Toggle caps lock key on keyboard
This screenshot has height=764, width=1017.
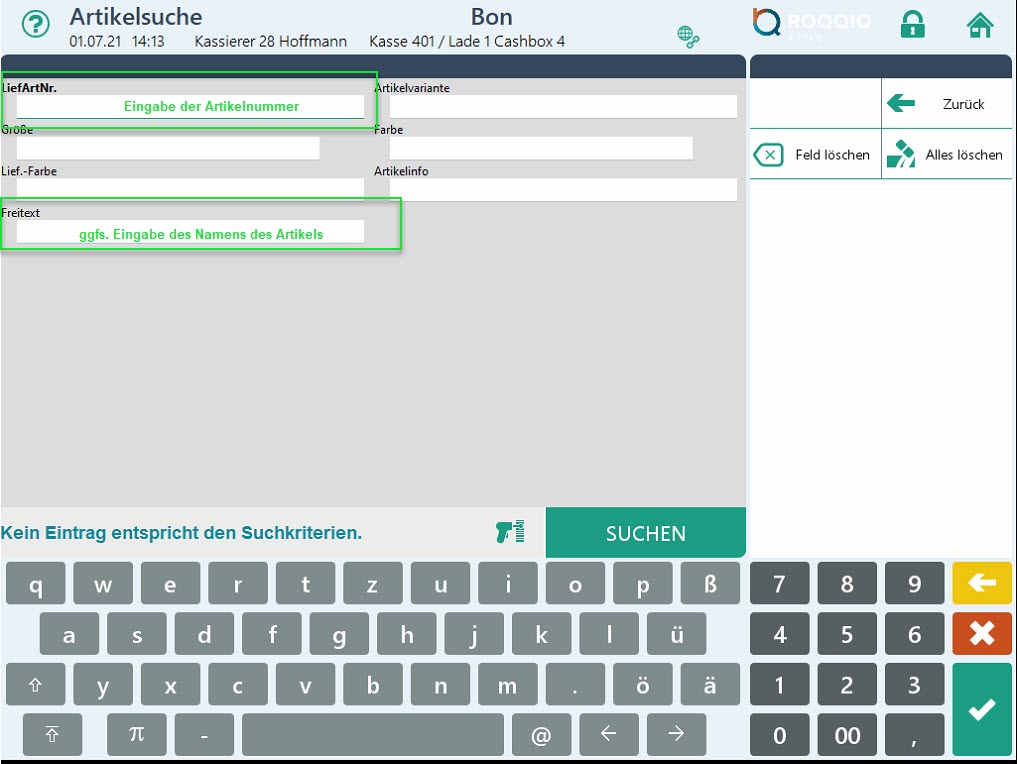point(51,735)
